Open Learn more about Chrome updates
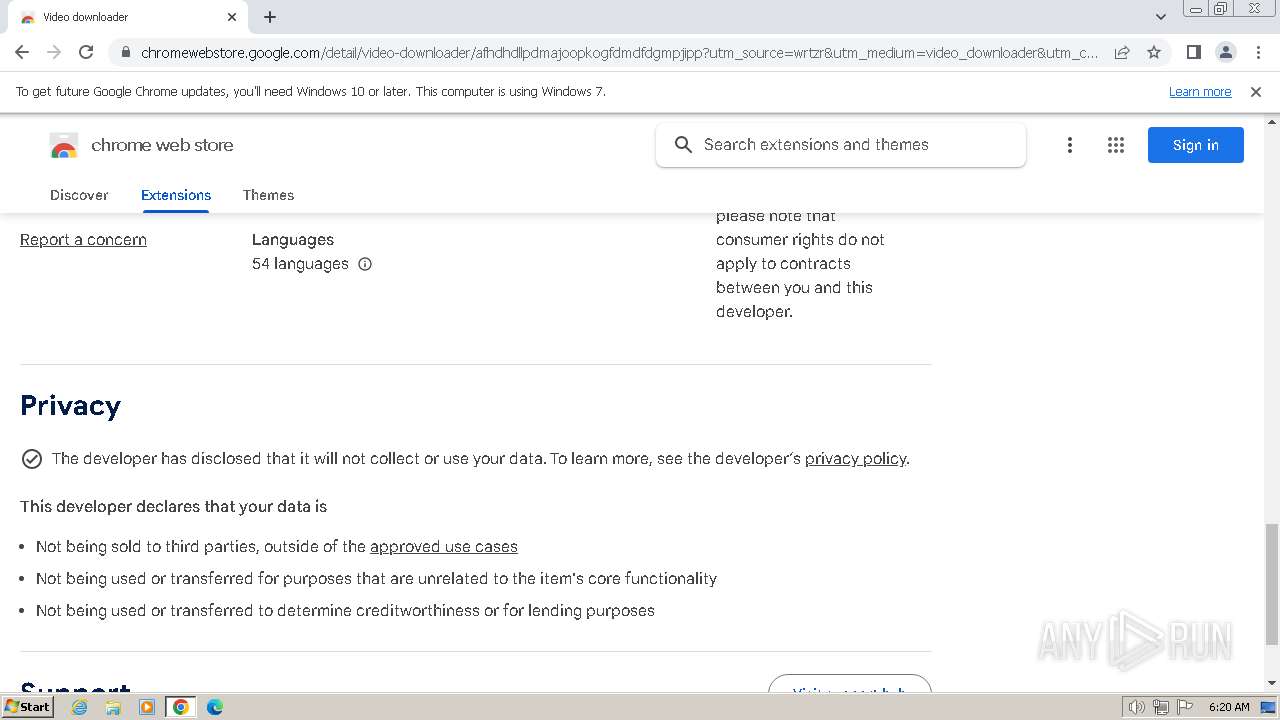The width and height of the screenshot is (1280, 720). click(1200, 91)
